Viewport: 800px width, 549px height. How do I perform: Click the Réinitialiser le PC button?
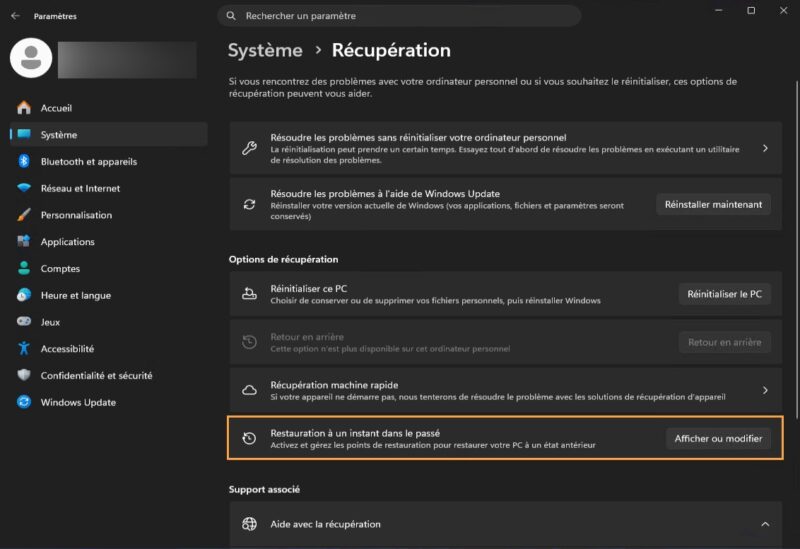pos(724,294)
